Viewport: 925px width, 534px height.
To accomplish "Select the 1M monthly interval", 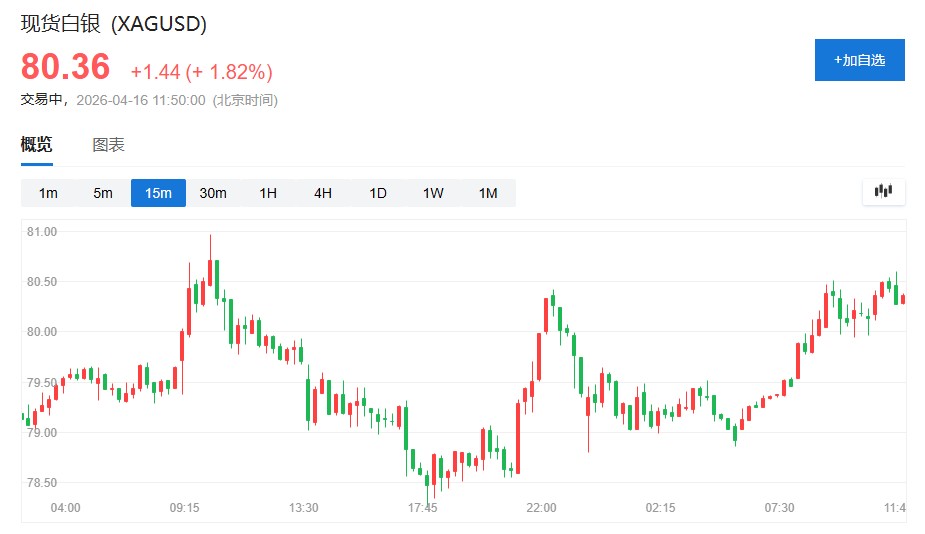I will [488, 193].
